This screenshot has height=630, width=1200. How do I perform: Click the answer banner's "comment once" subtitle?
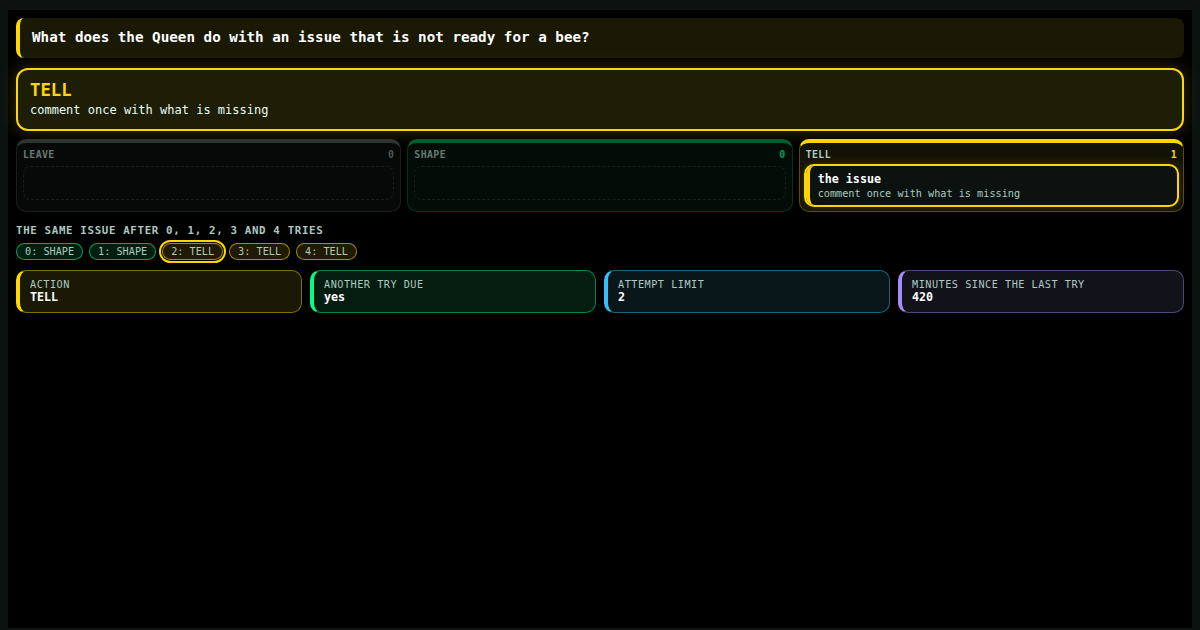[x=149, y=110]
